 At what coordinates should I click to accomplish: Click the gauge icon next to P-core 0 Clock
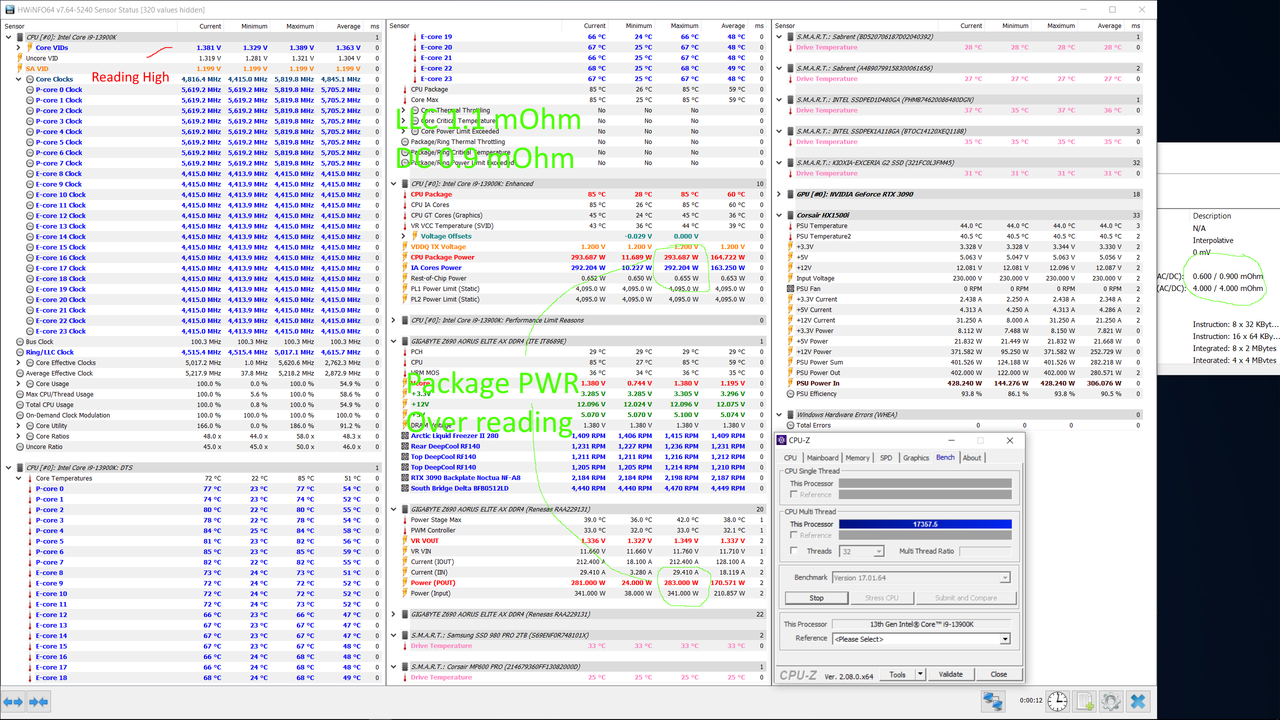(30, 89)
